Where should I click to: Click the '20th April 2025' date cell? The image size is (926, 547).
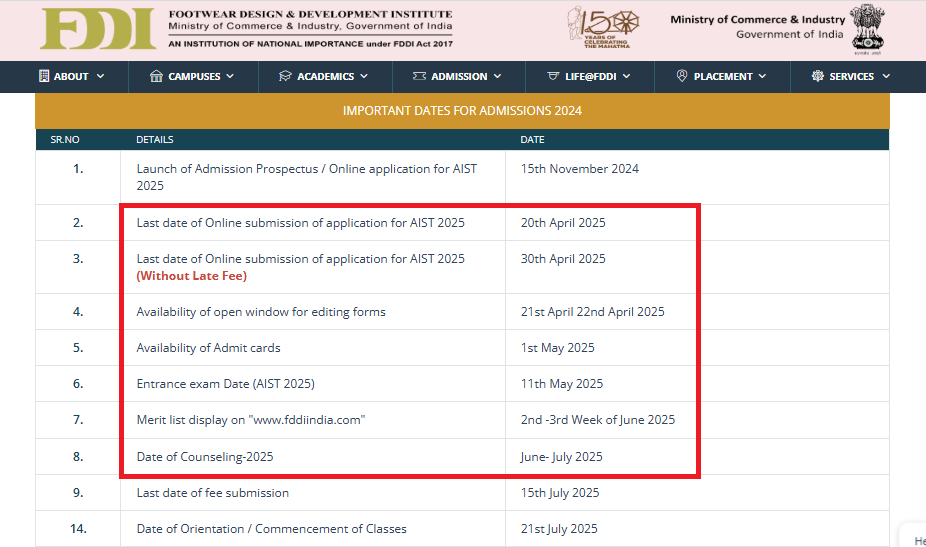coord(563,223)
